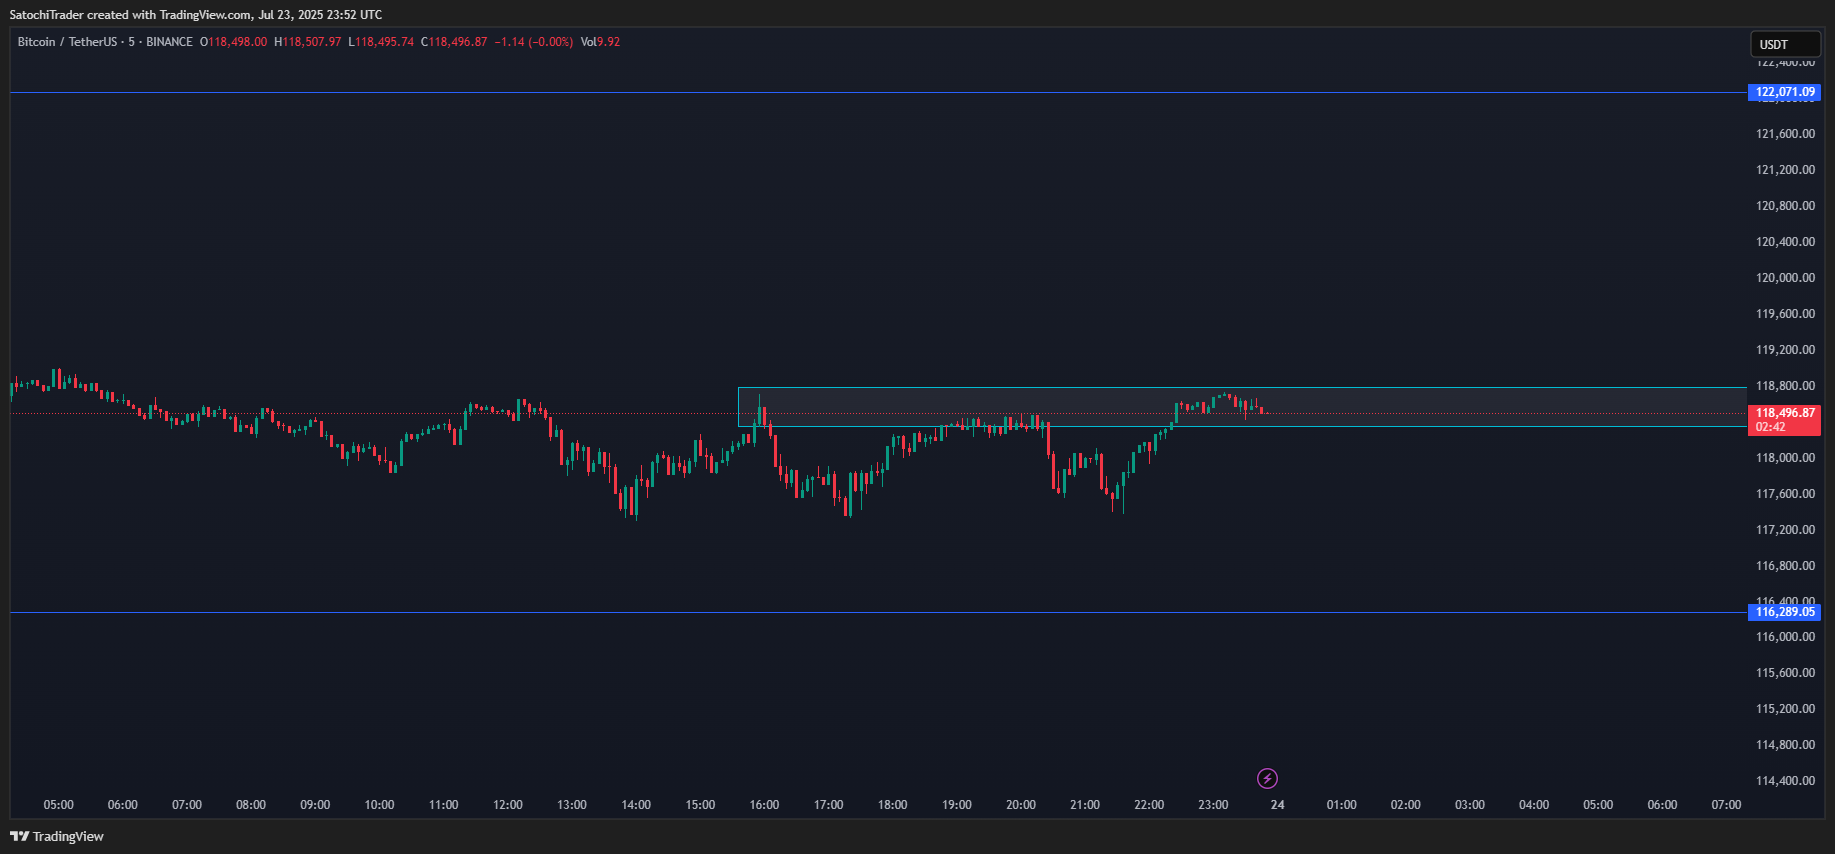The width and height of the screenshot is (1835, 854).
Task: Click the 119,200.00 price axis label
Action: pyautogui.click(x=1785, y=350)
